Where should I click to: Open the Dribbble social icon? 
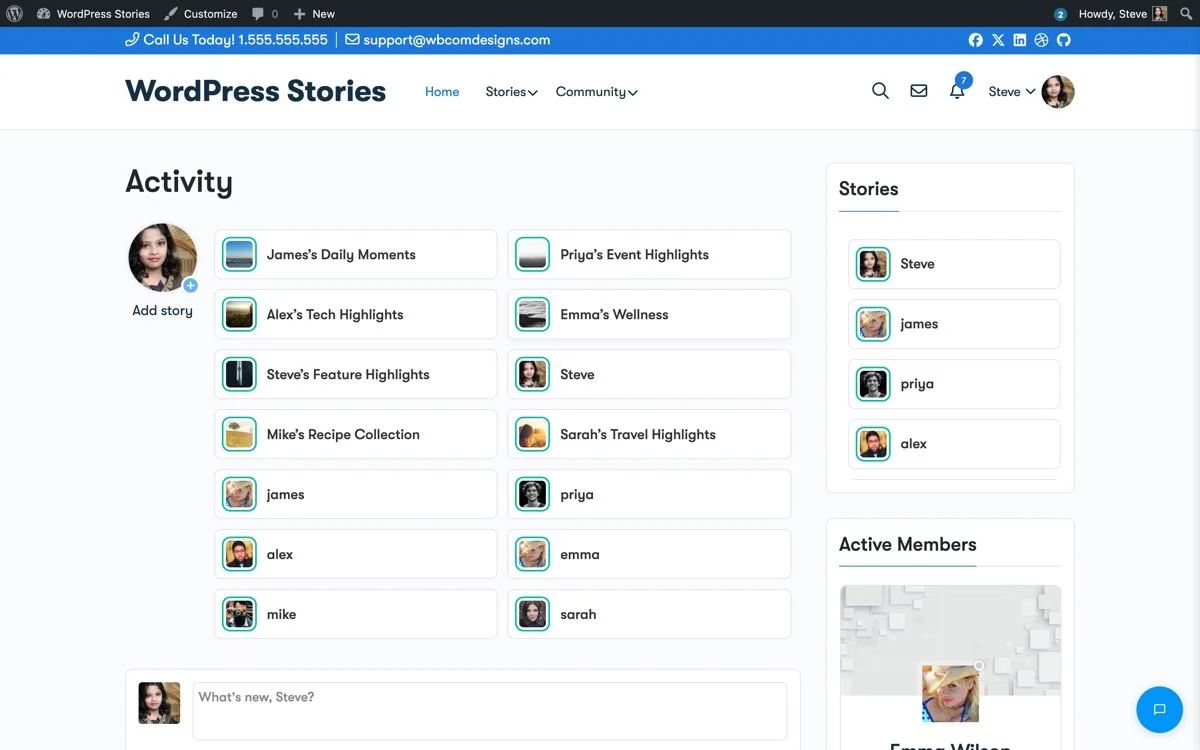pyautogui.click(x=1041, y=40)
